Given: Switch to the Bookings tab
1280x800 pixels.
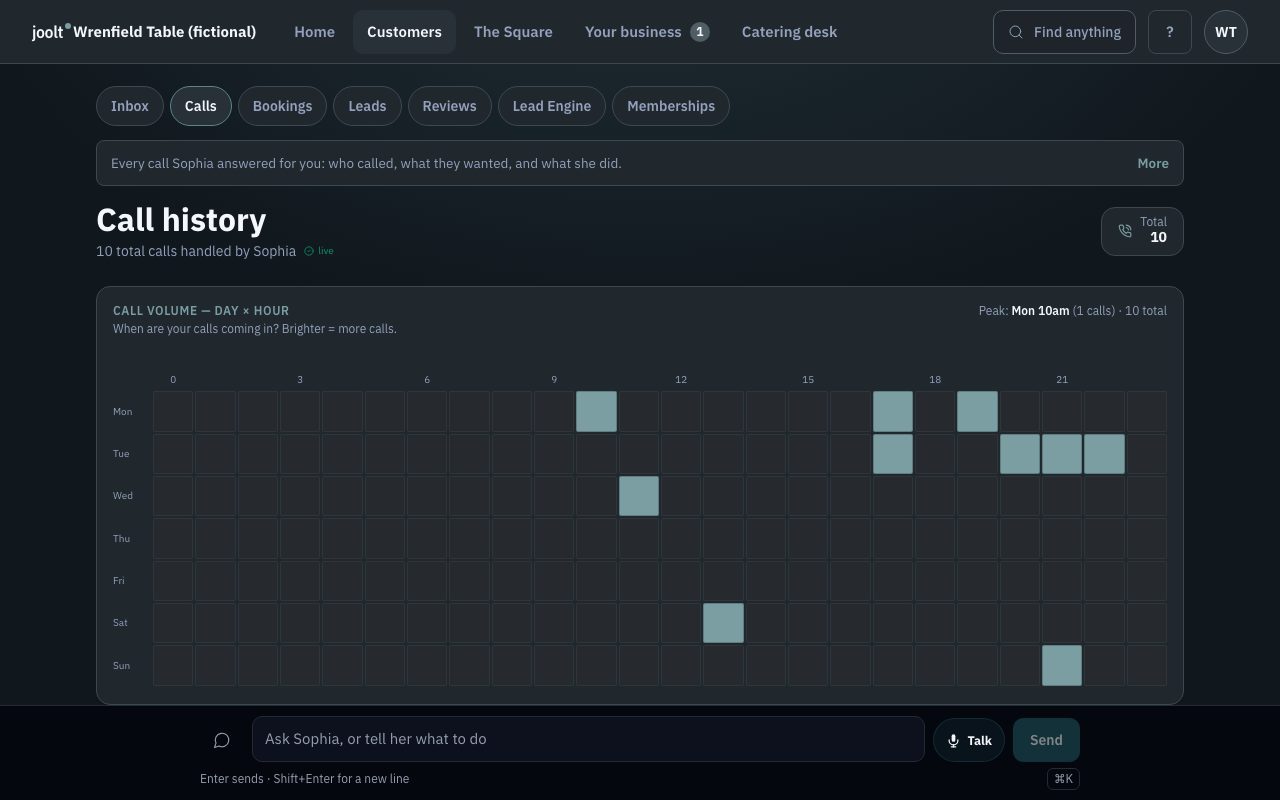Looking at the screenshot, I should point(282,106).
